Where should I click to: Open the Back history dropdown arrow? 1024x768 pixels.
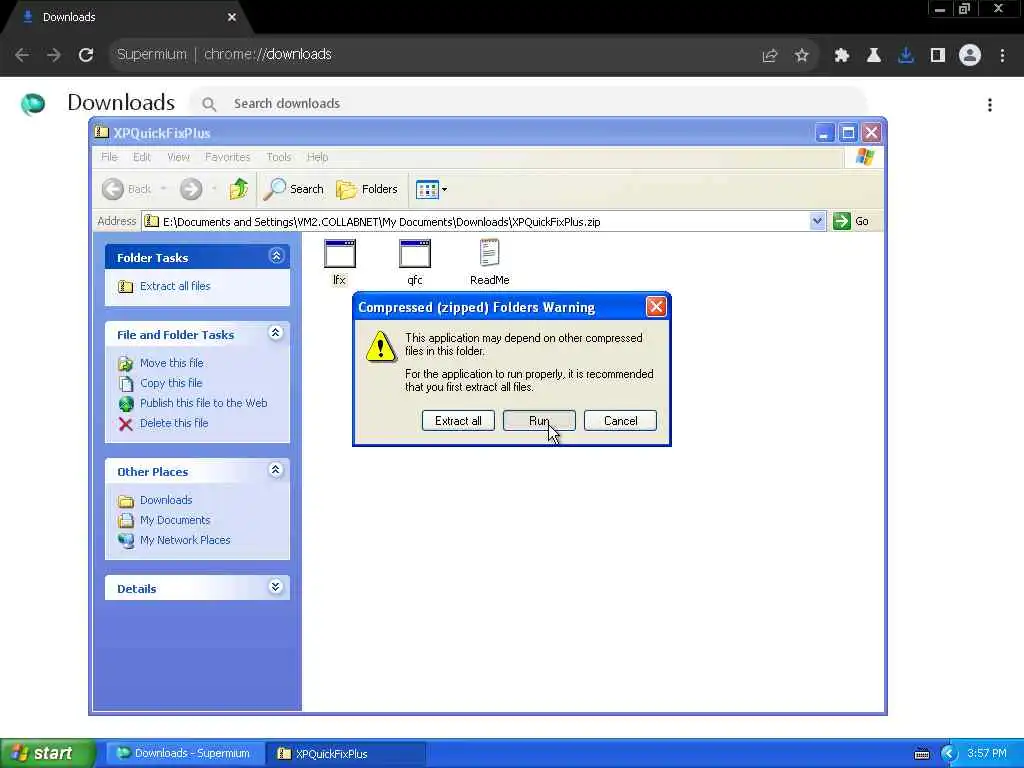[x=163, y=189]
